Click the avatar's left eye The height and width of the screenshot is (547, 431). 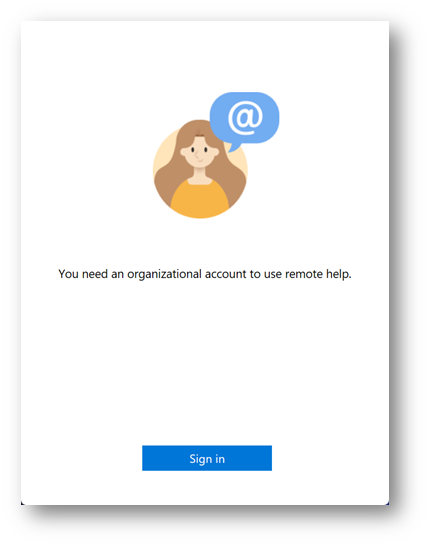[x=193, y=150]
